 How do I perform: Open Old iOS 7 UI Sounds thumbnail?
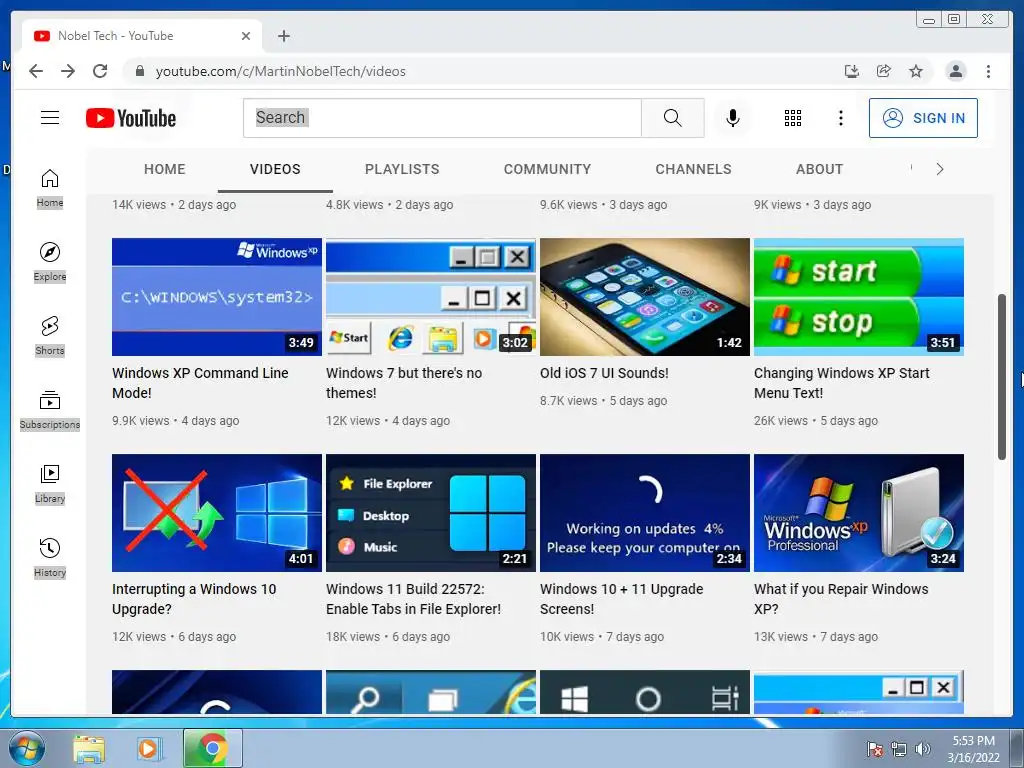(x=645, y=297)
